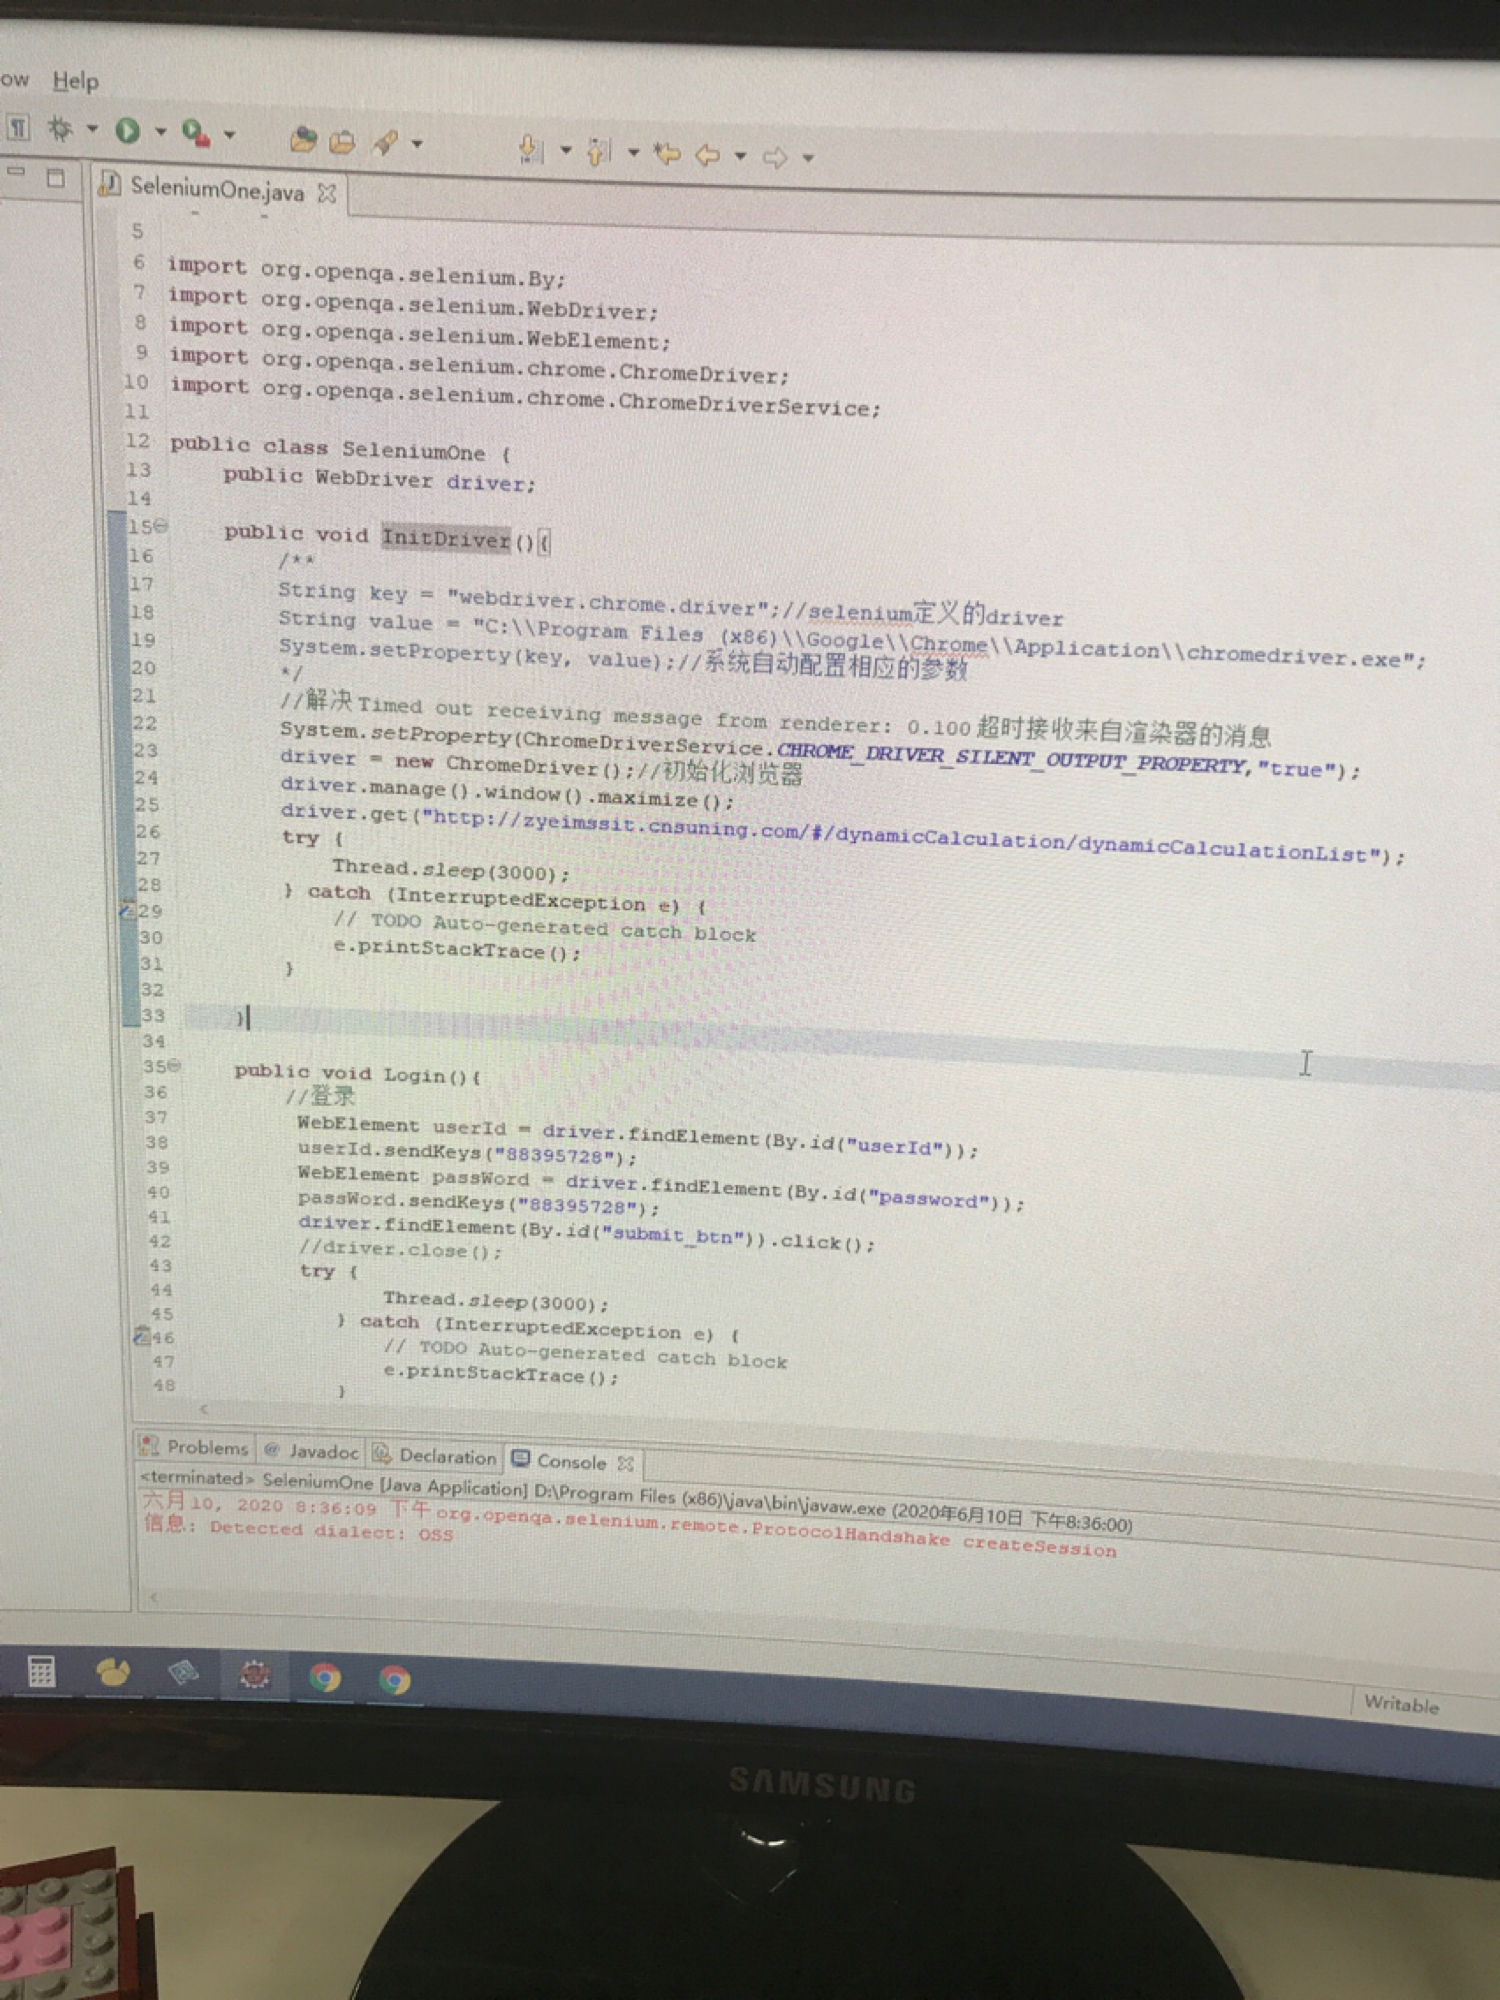Navigate Back with the yellow left arrow
Screen dimensions: 1500x2000
click(x=708, y=155)
